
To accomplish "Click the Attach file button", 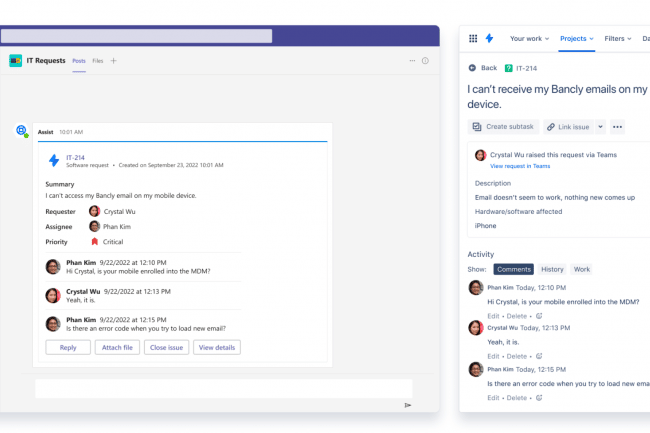I will coord(117,347).
